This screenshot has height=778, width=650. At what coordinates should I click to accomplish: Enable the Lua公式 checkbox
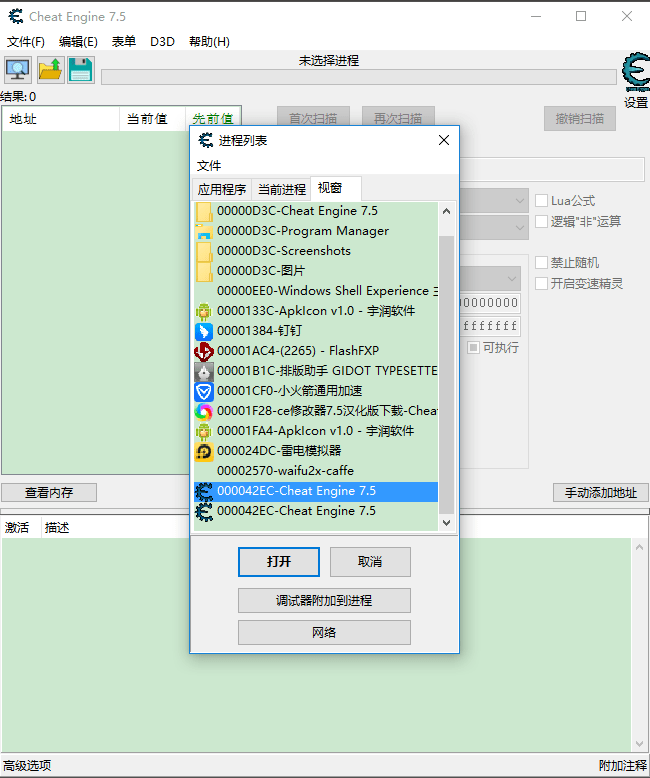(541, 201)
